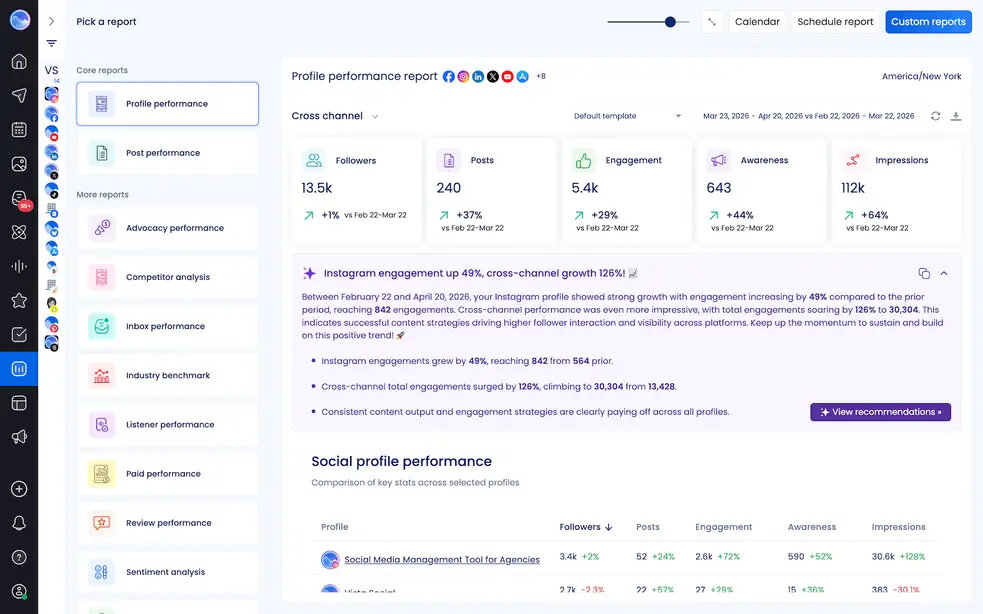Click the Custom reports button
The height and width of the screenshot is (614, 983).
click(928, 21)
